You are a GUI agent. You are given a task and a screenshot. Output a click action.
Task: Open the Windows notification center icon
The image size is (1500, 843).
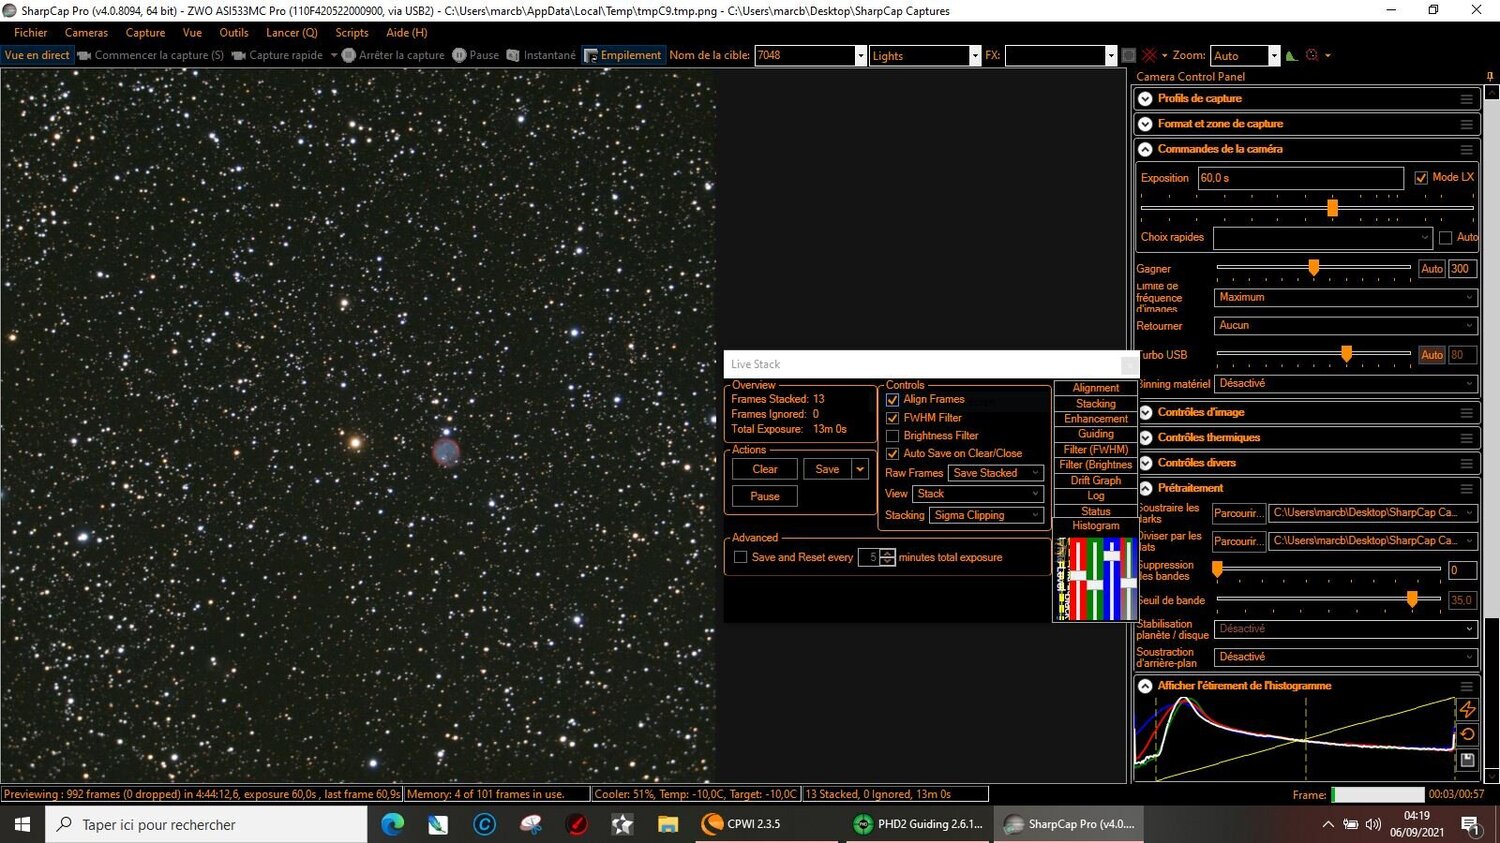pyautogui.click(x=1471, y=824)
